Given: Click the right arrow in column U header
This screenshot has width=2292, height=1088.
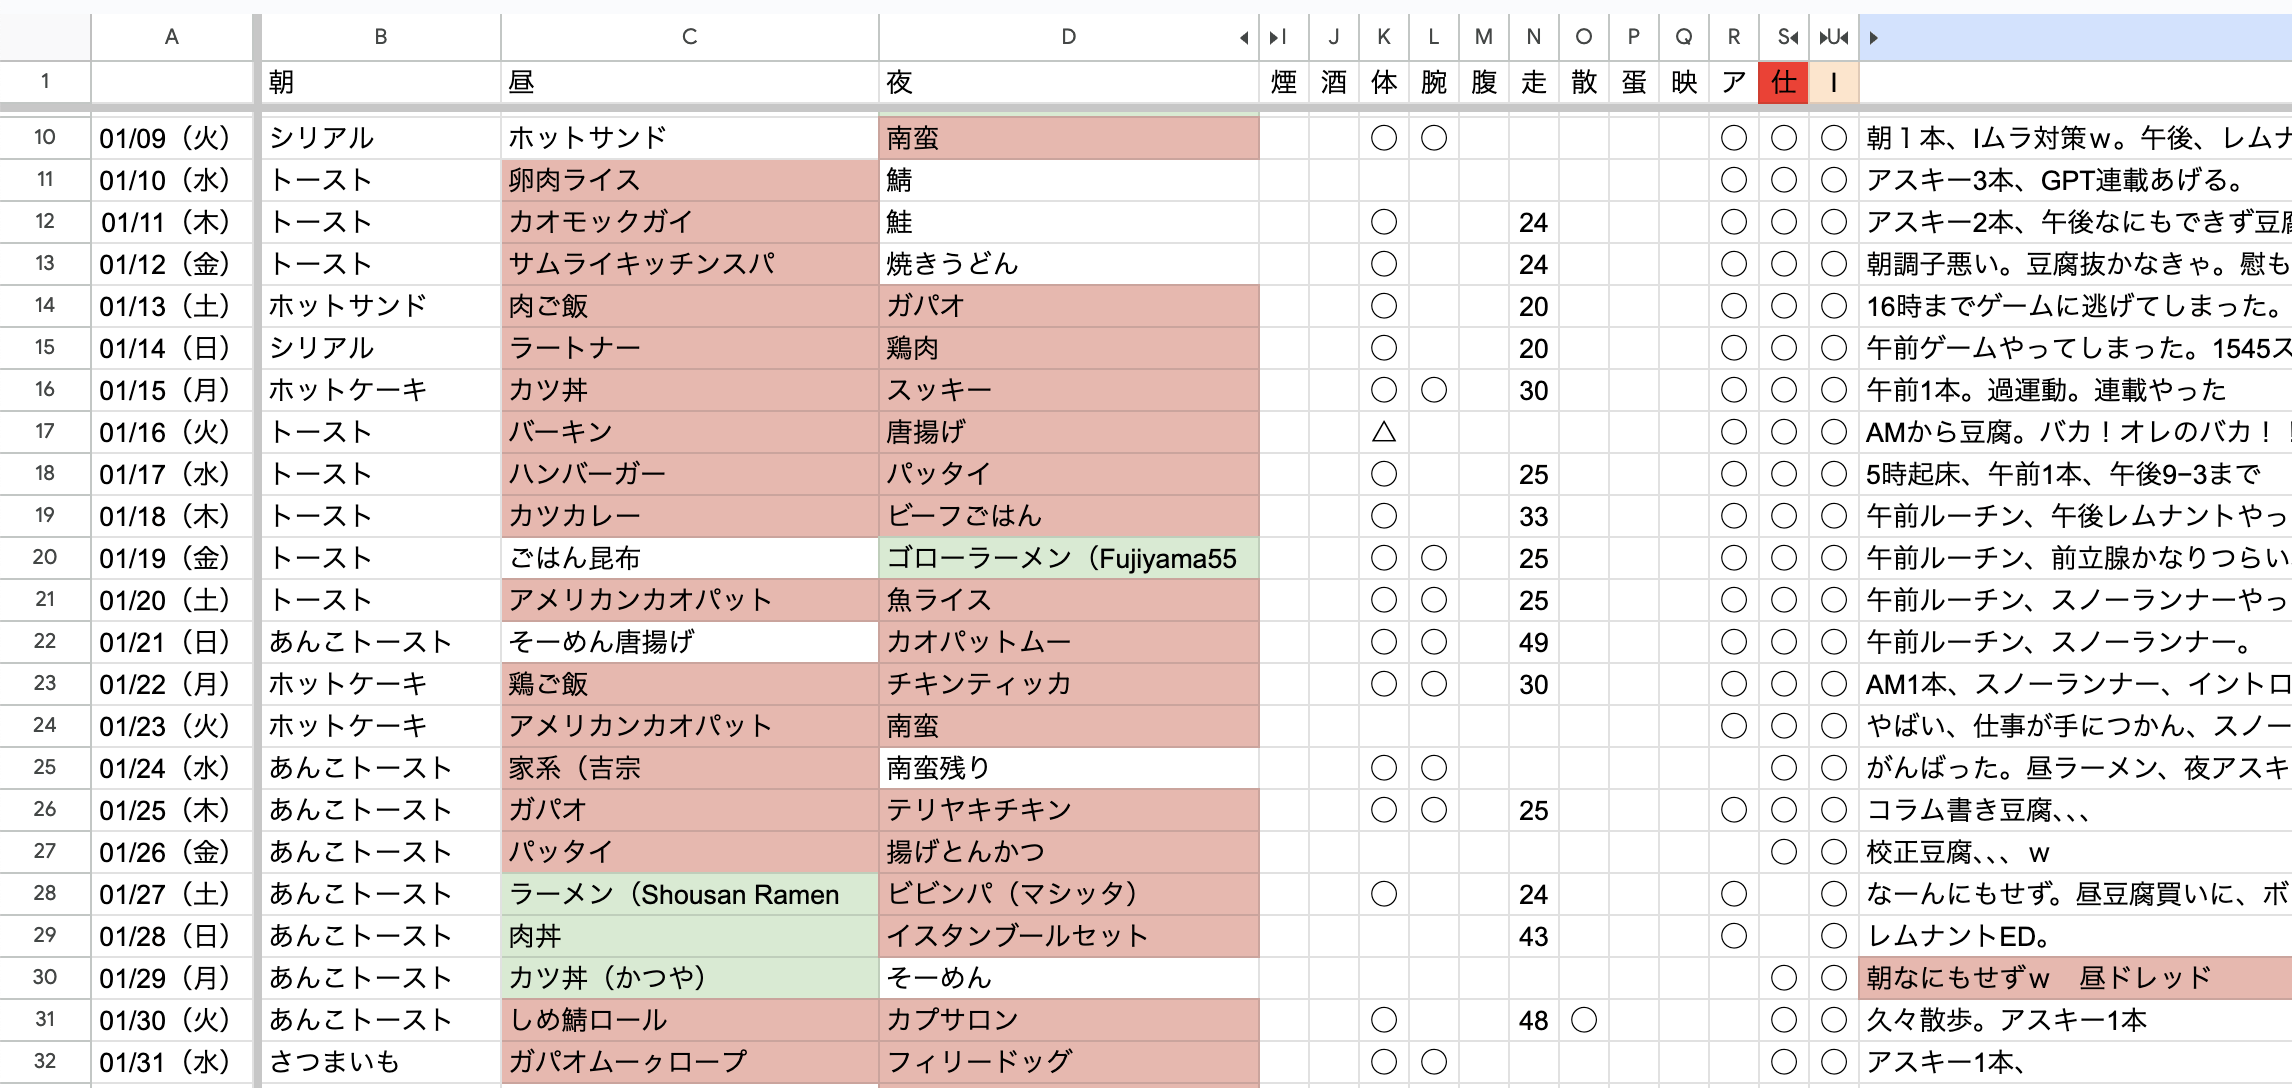Looking at the screenshot, I should 1822,38.
